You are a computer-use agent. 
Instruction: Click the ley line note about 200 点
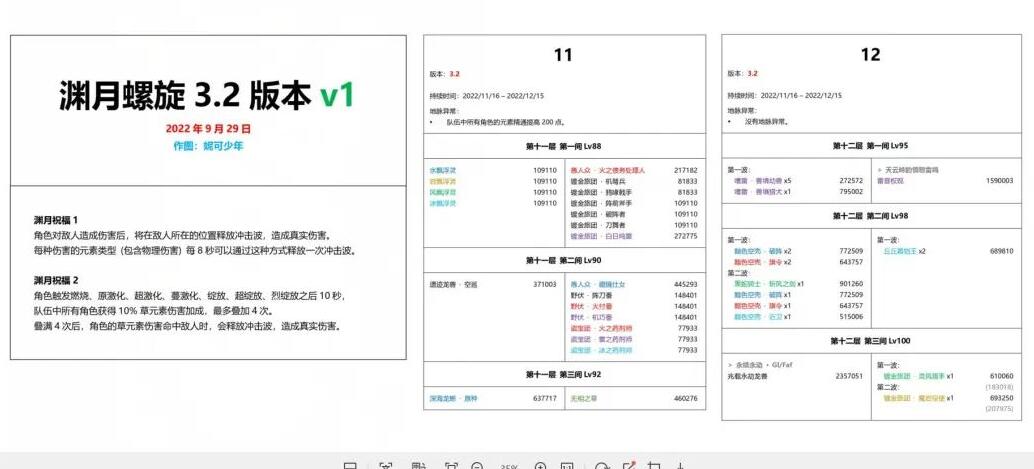506,122
